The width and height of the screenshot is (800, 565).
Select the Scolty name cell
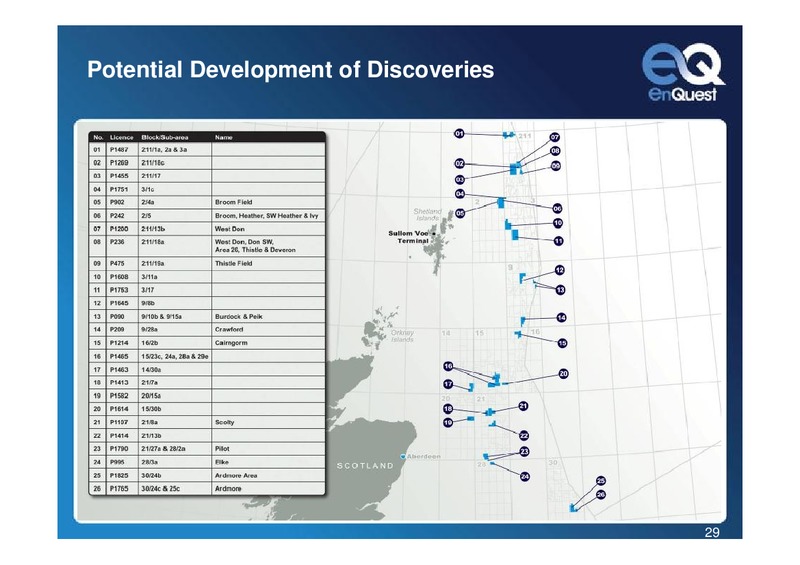(x=268, y=422)
